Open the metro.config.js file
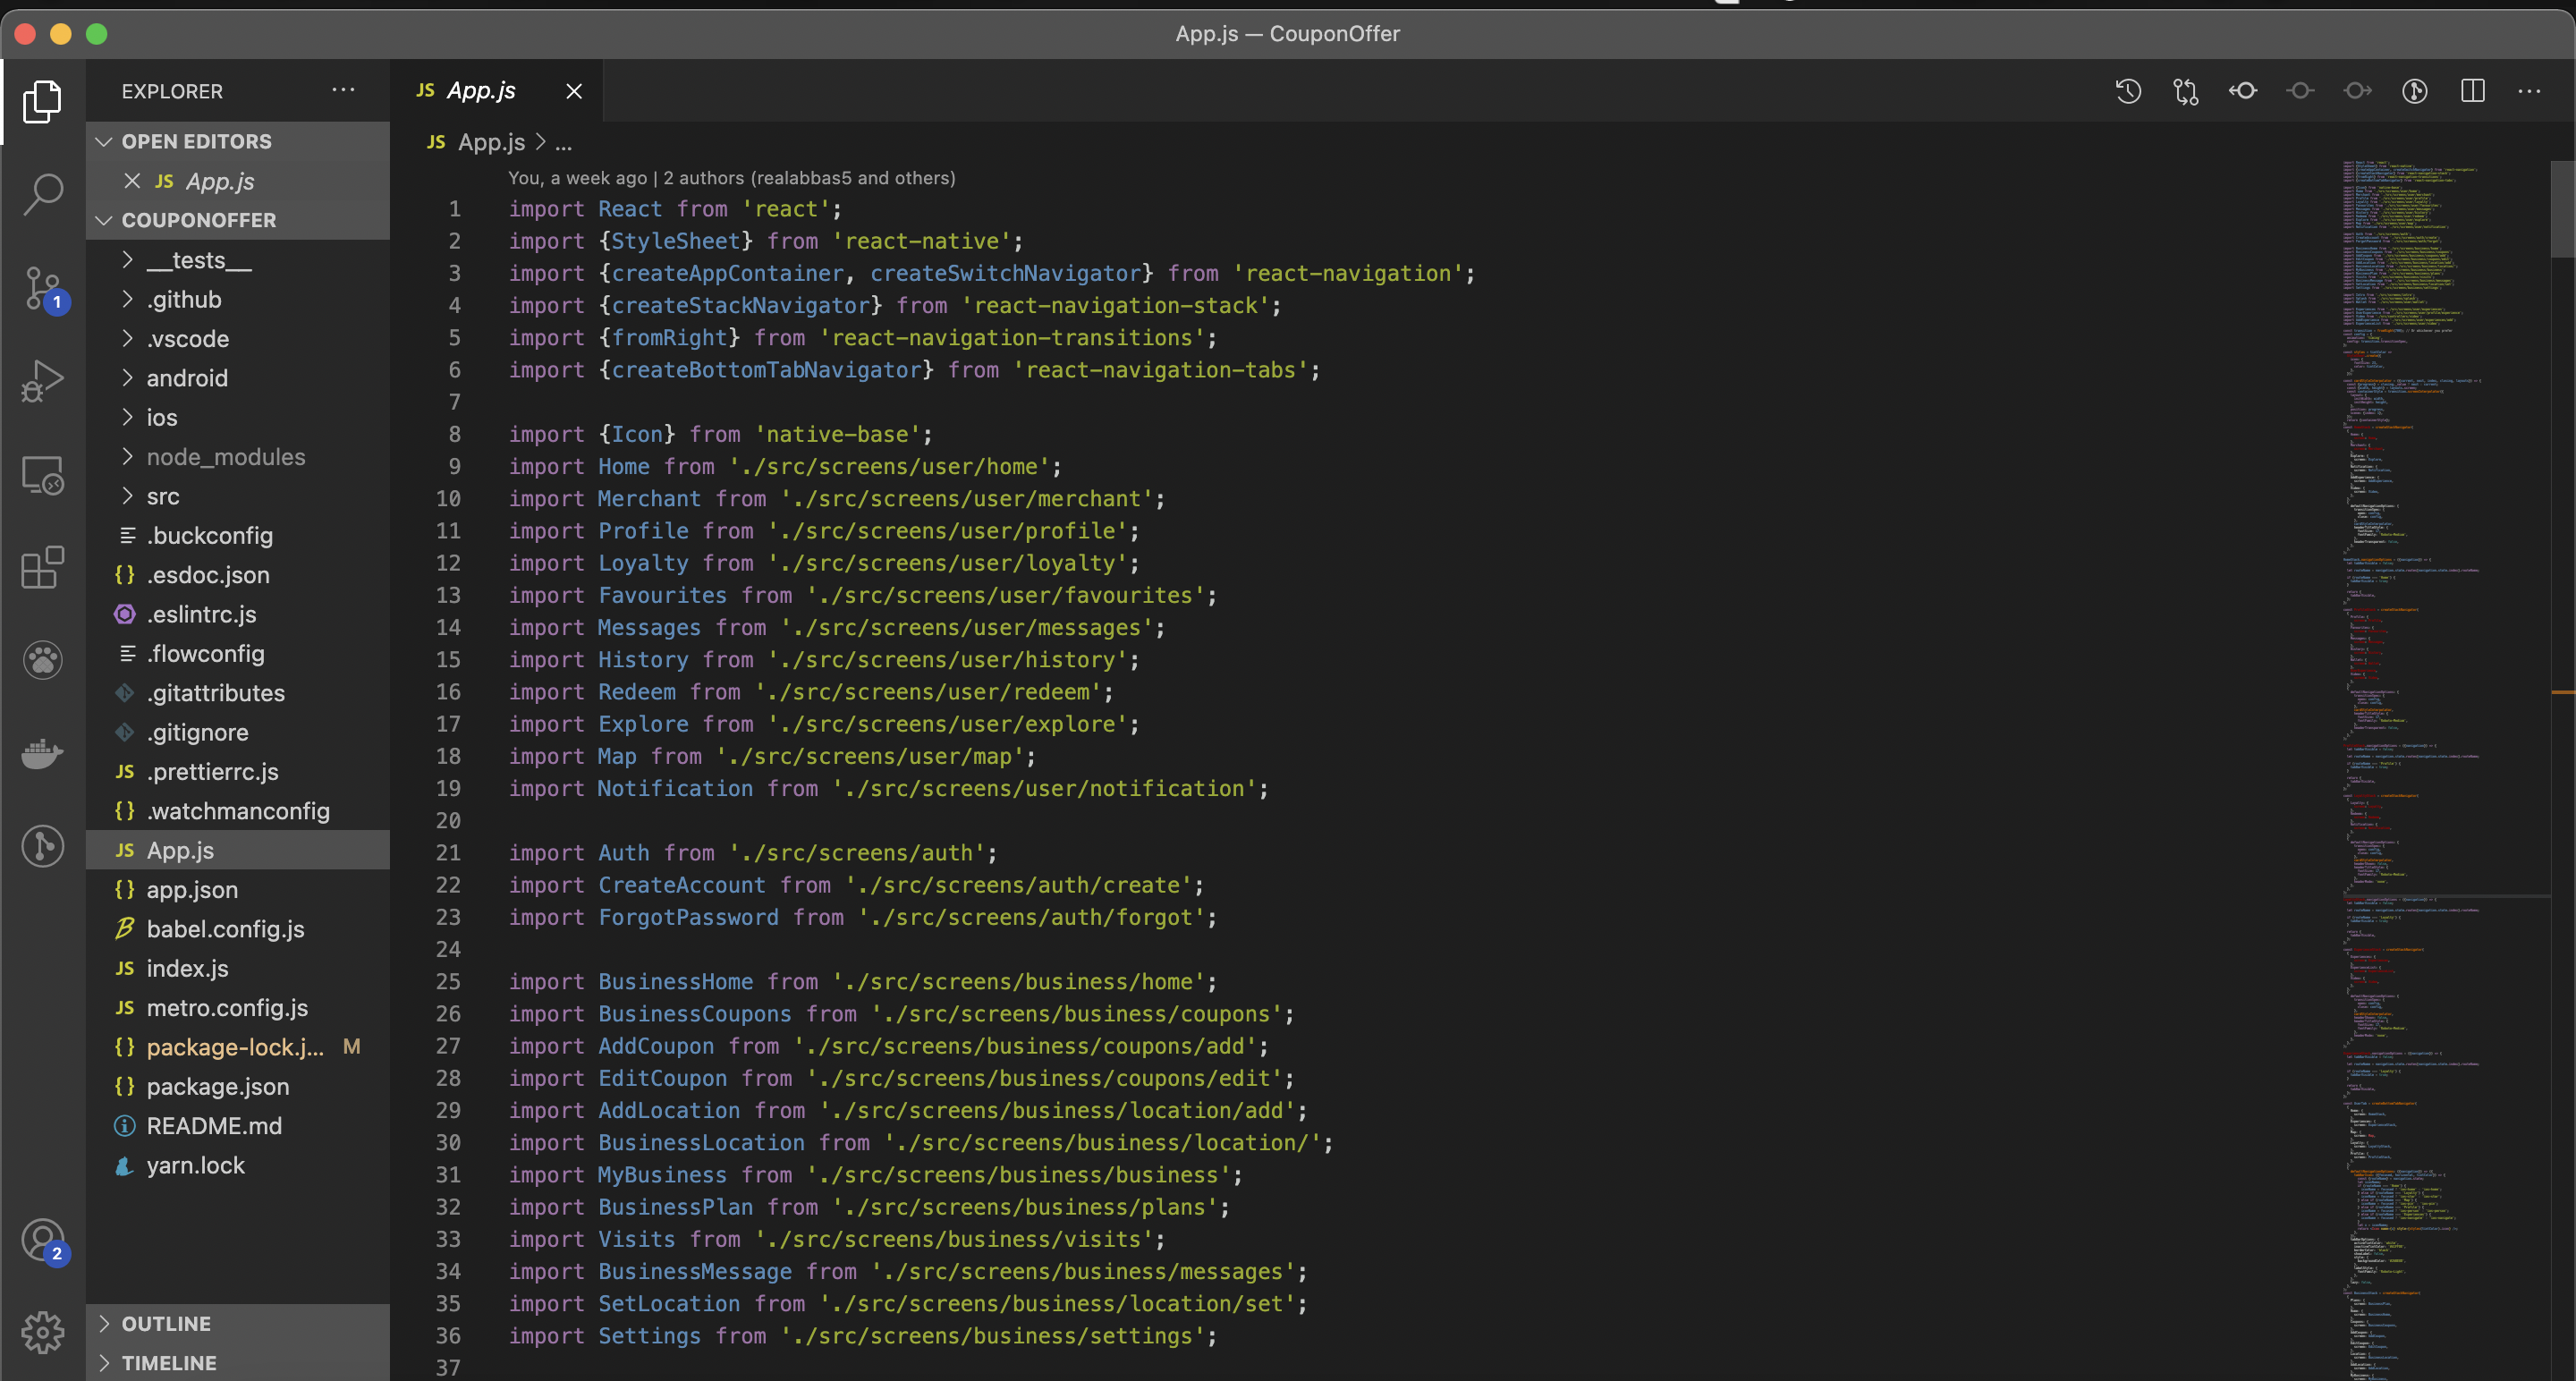Screen dimensions: 2576x1381 click(238, 1008)
